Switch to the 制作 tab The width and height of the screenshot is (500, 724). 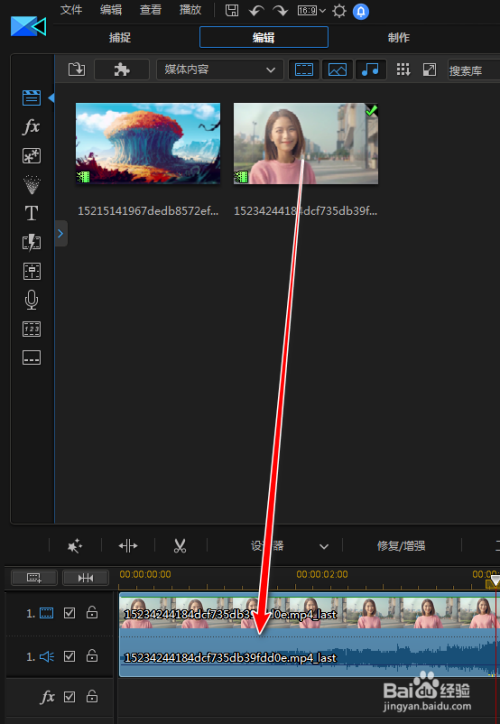point(398,37)
